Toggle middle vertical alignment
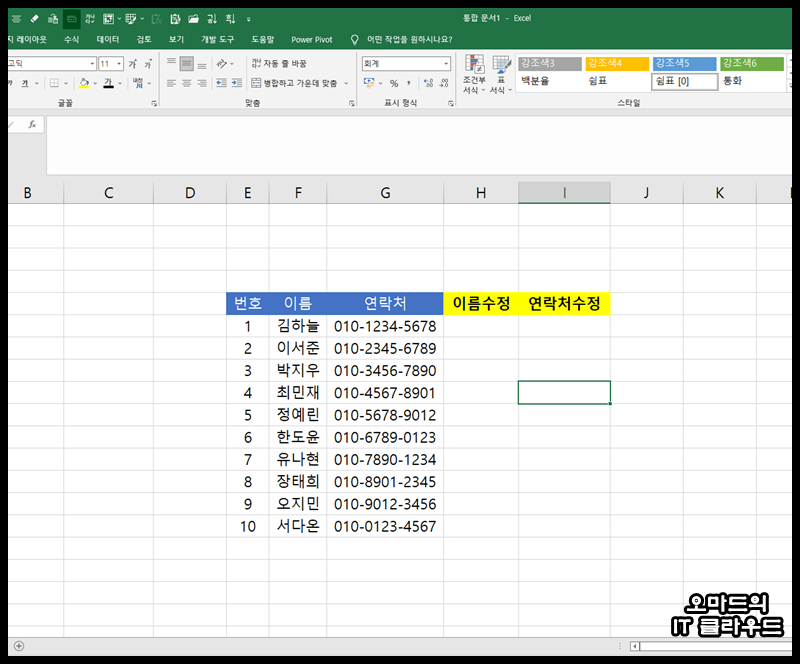800x664 pixels. coord(187,63)
